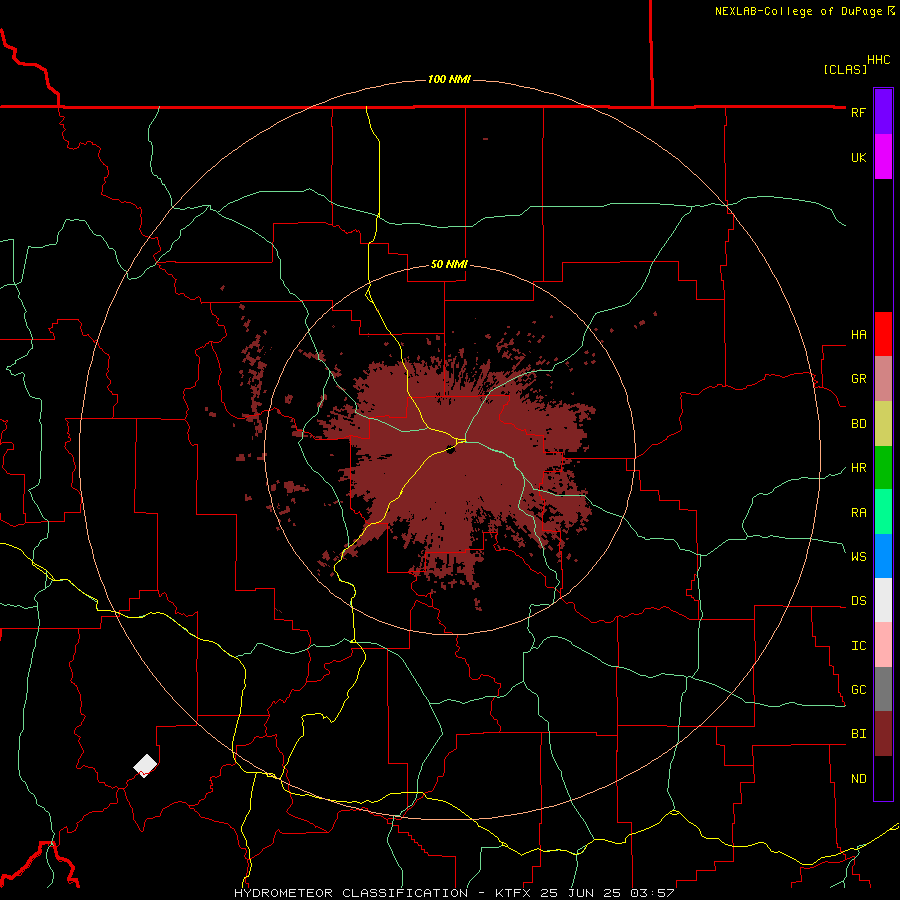Click the GR legend label
The image size is (900, 900).
858,378
